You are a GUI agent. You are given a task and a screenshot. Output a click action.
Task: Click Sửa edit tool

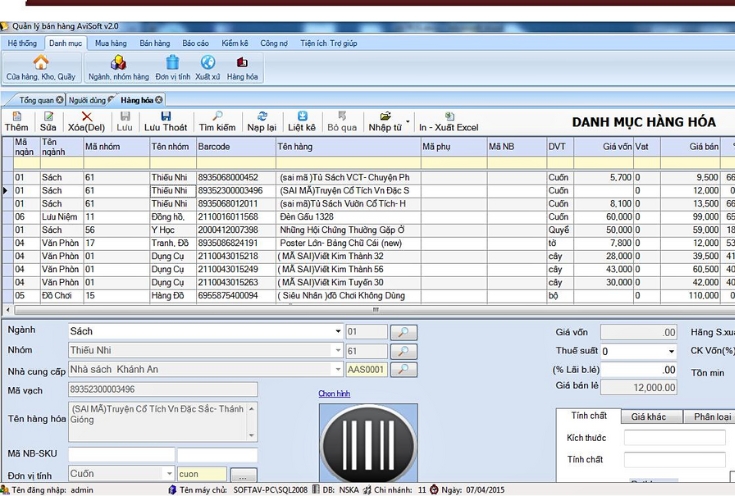point(48,122)
